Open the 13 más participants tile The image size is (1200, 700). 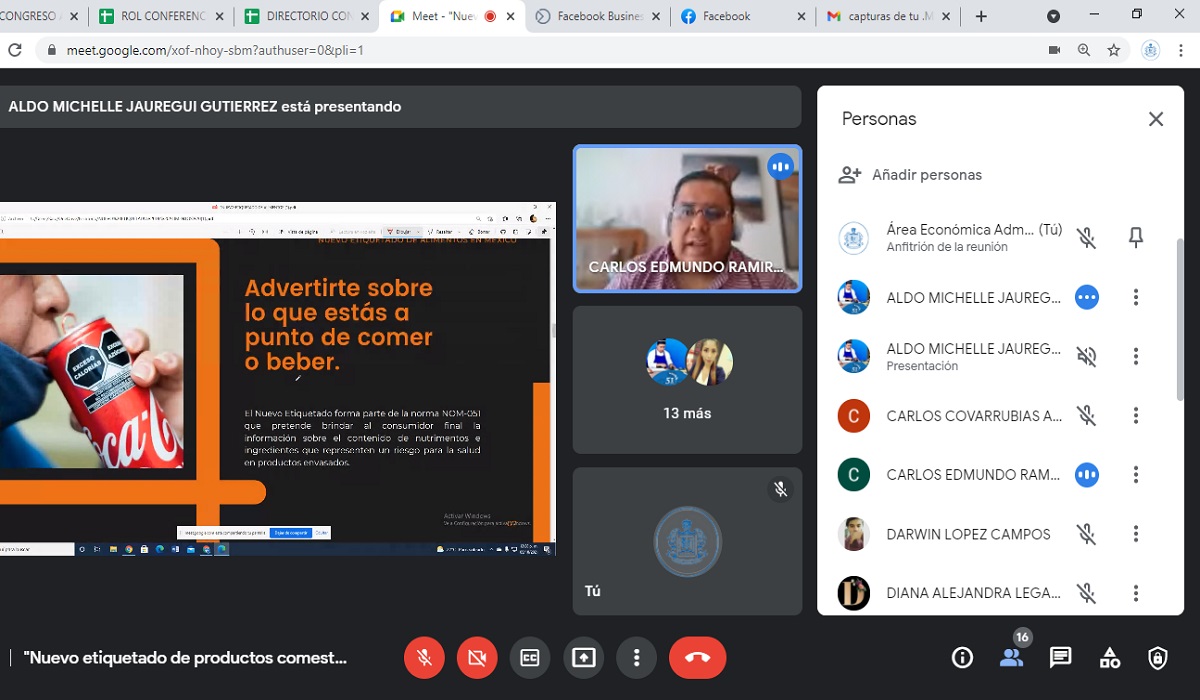(687, 380)
